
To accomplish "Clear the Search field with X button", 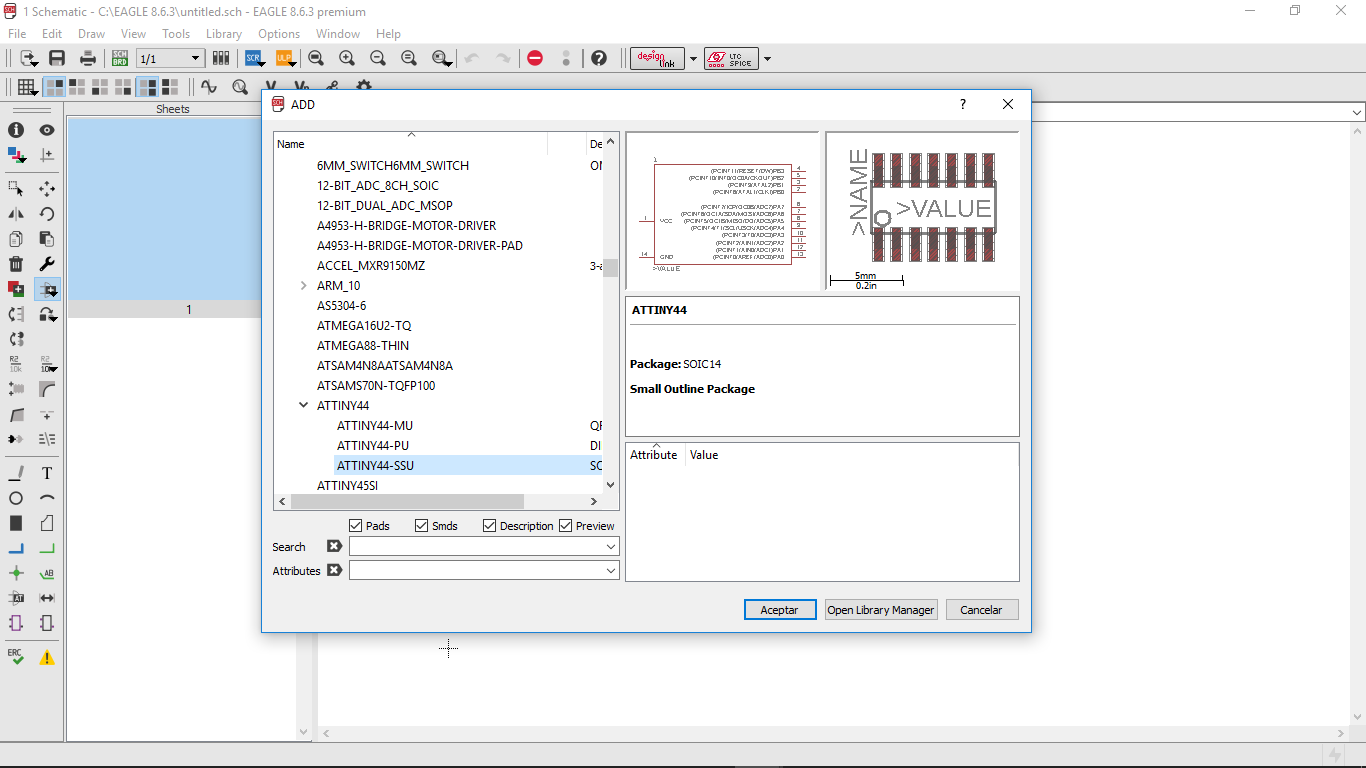I will 335,547.
